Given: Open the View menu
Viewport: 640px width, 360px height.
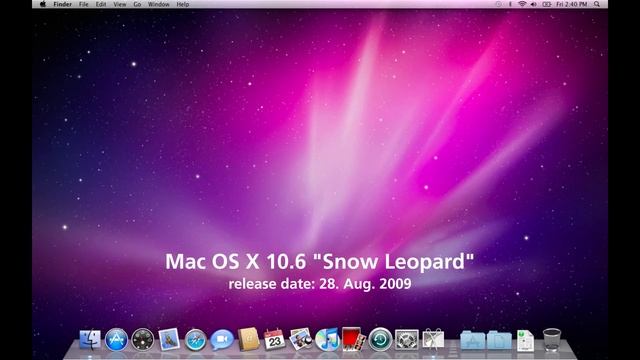Looking at the screenshot, I should (120, 4).
